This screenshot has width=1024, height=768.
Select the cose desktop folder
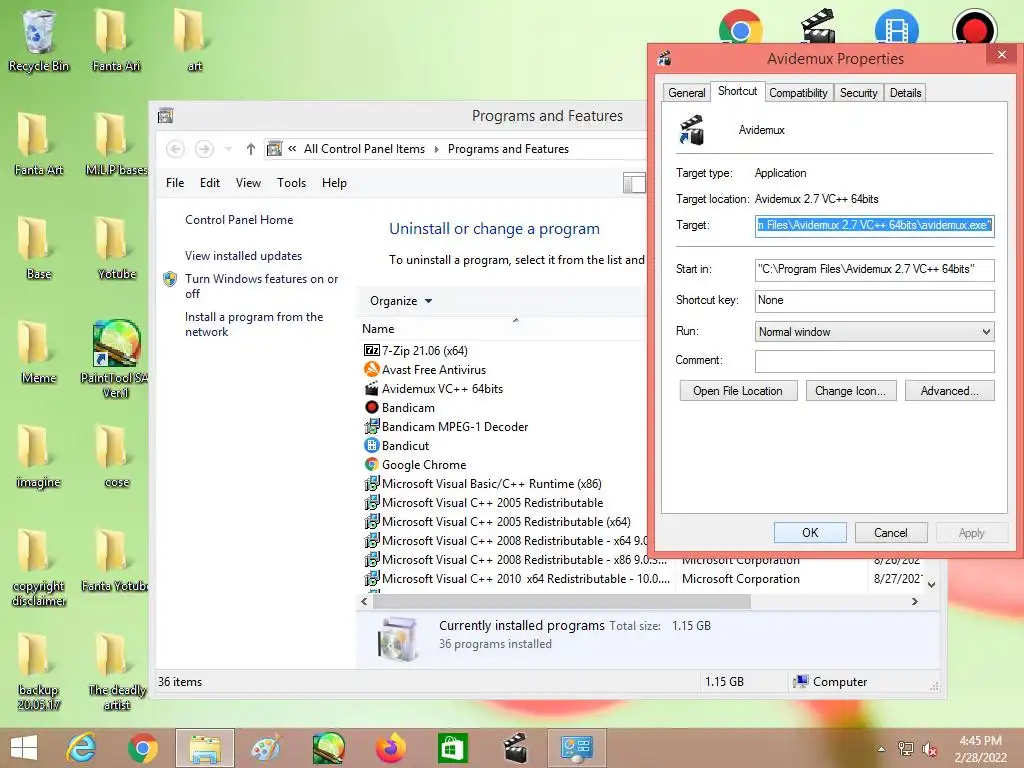click(116, 456)
